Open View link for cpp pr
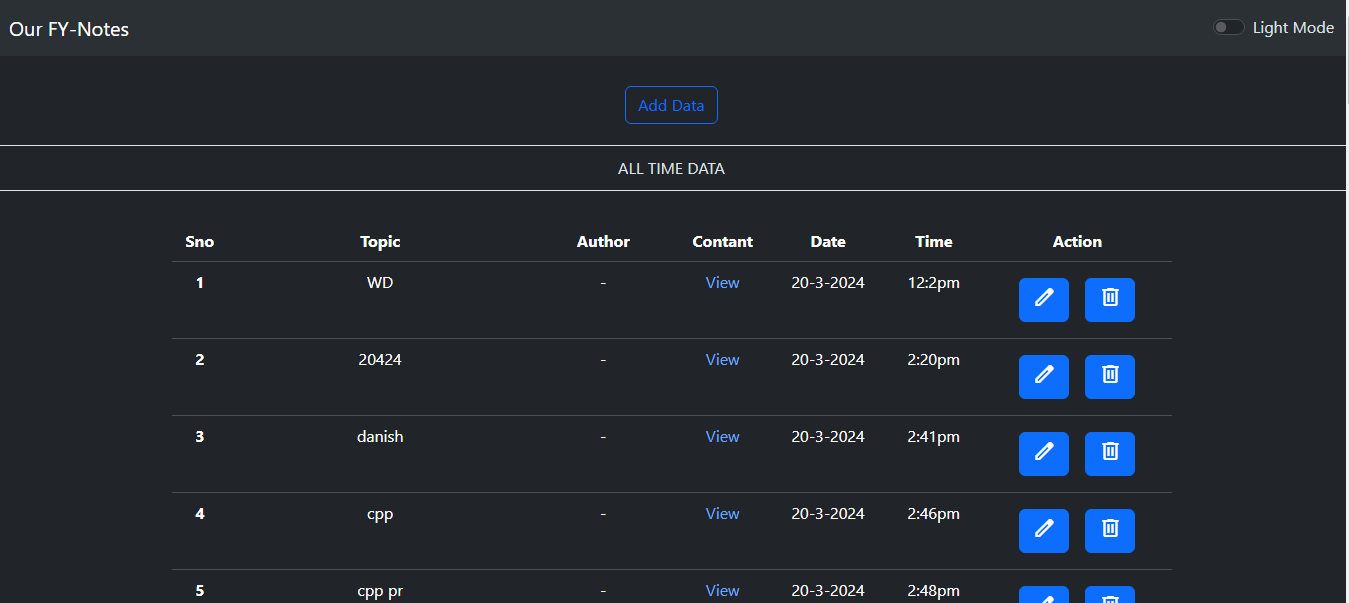This screenshot has width=1349, height=603. pos(722,591)
